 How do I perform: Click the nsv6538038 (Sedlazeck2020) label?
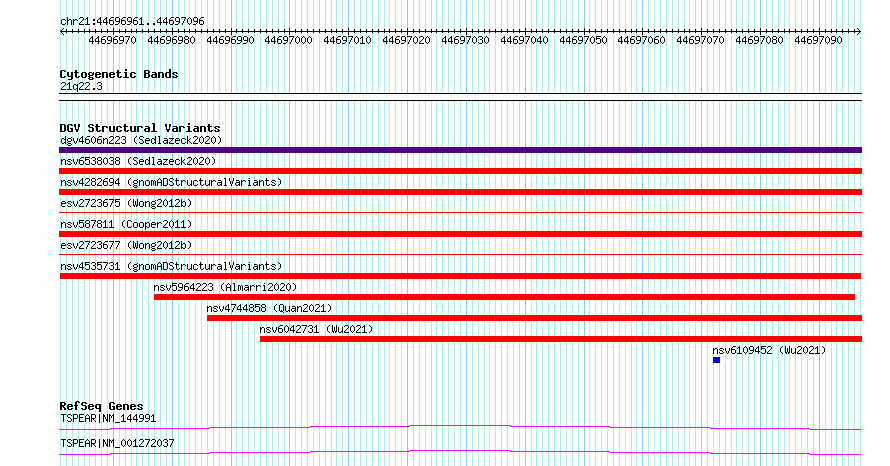point(138,161)
